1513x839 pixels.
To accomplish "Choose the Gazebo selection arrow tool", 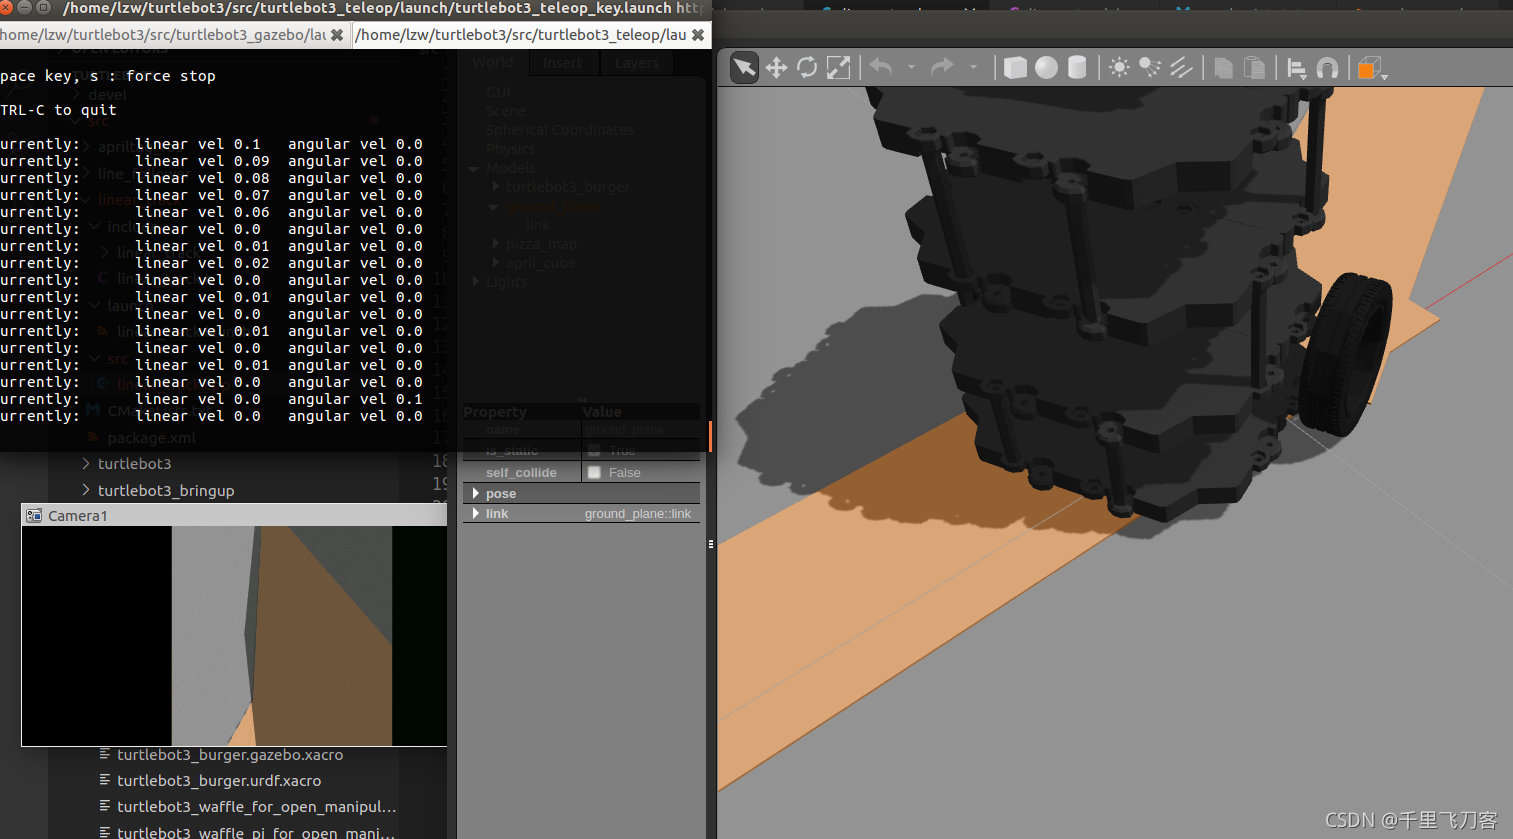I will pyautogui.click(x=744, y=68).
